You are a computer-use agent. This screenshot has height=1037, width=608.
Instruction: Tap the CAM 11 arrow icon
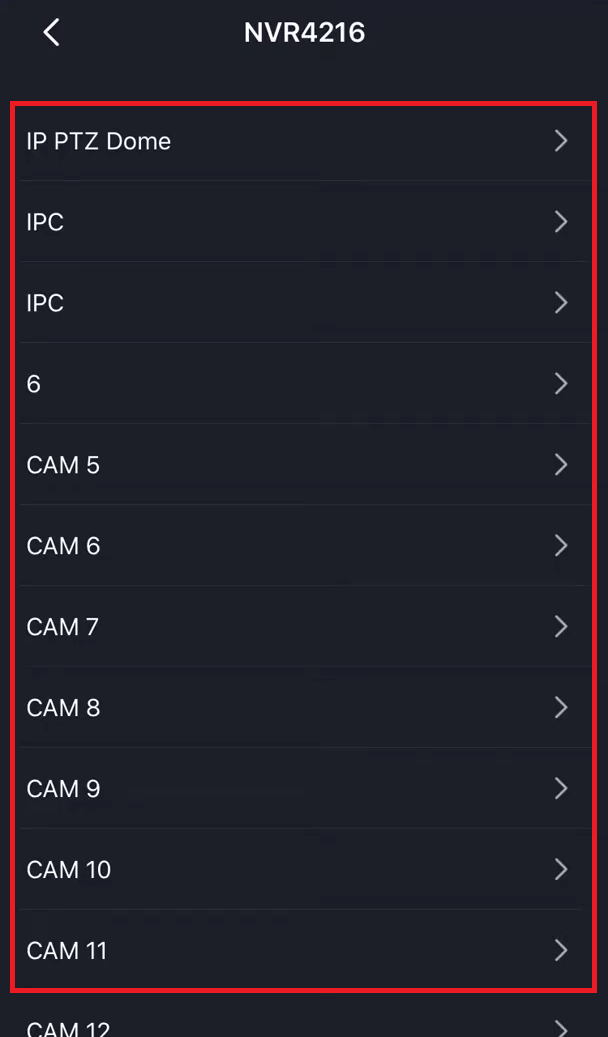click(x=561, y=951)
